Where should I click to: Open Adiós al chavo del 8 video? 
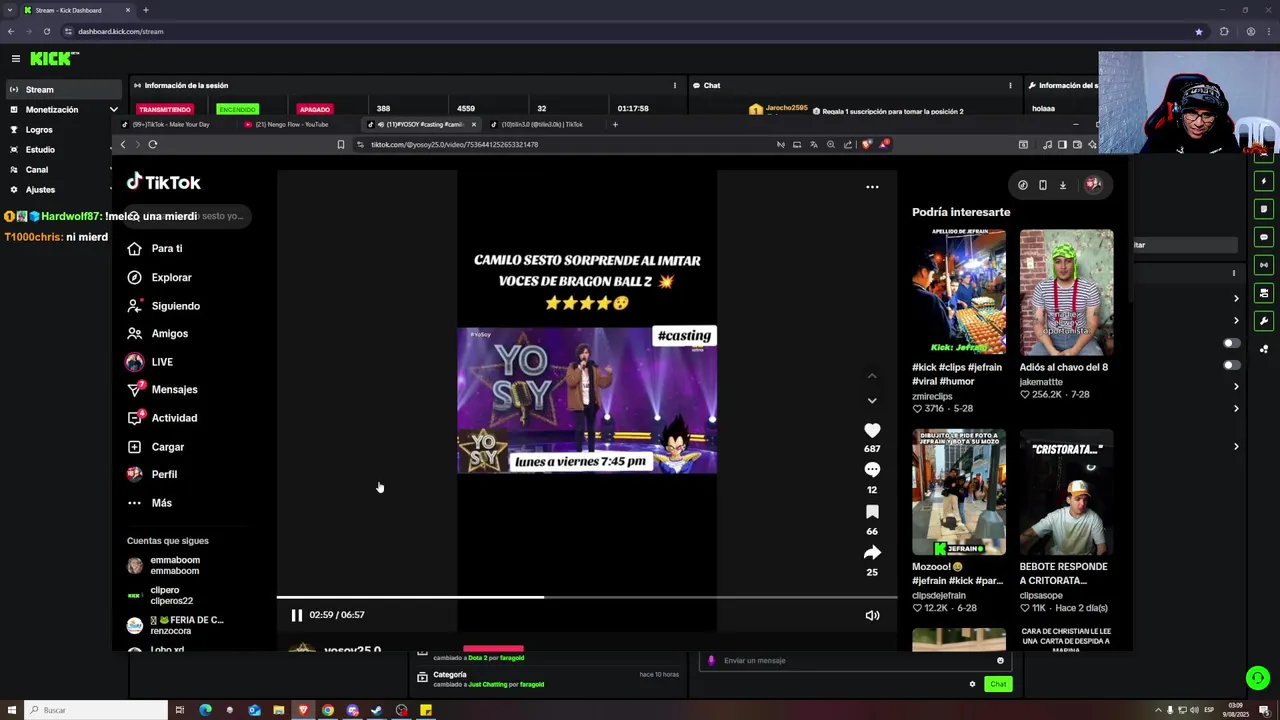[1066, 292]
